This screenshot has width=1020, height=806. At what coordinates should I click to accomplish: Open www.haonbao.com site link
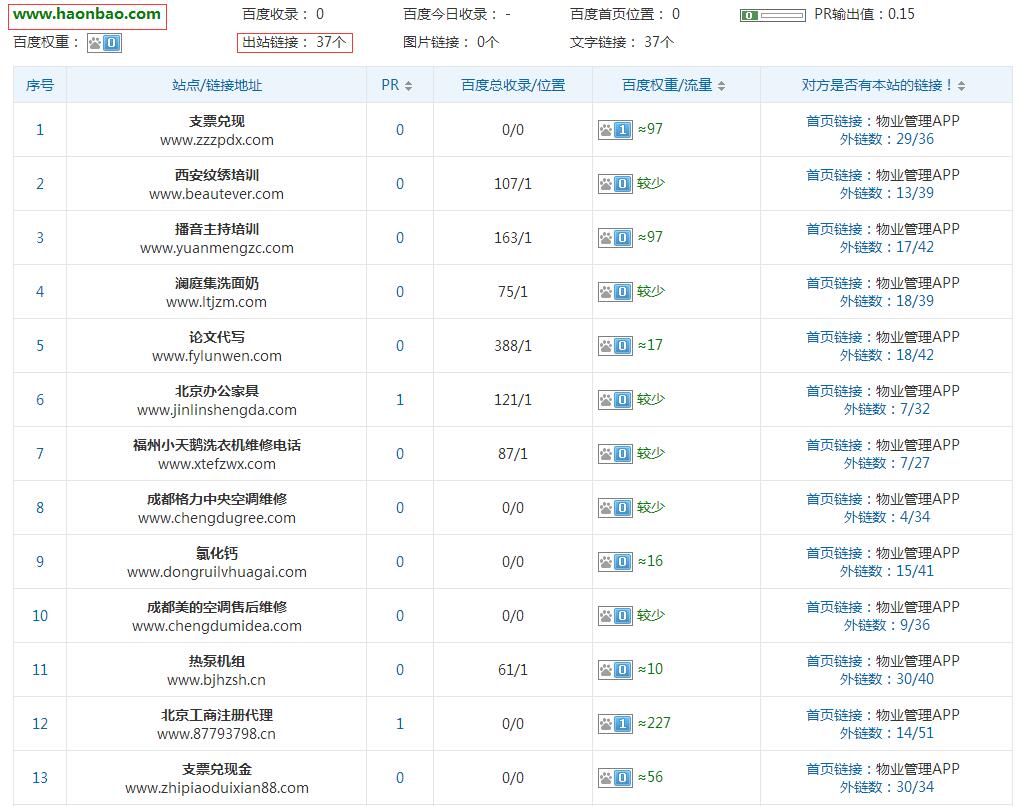[87, 14]
